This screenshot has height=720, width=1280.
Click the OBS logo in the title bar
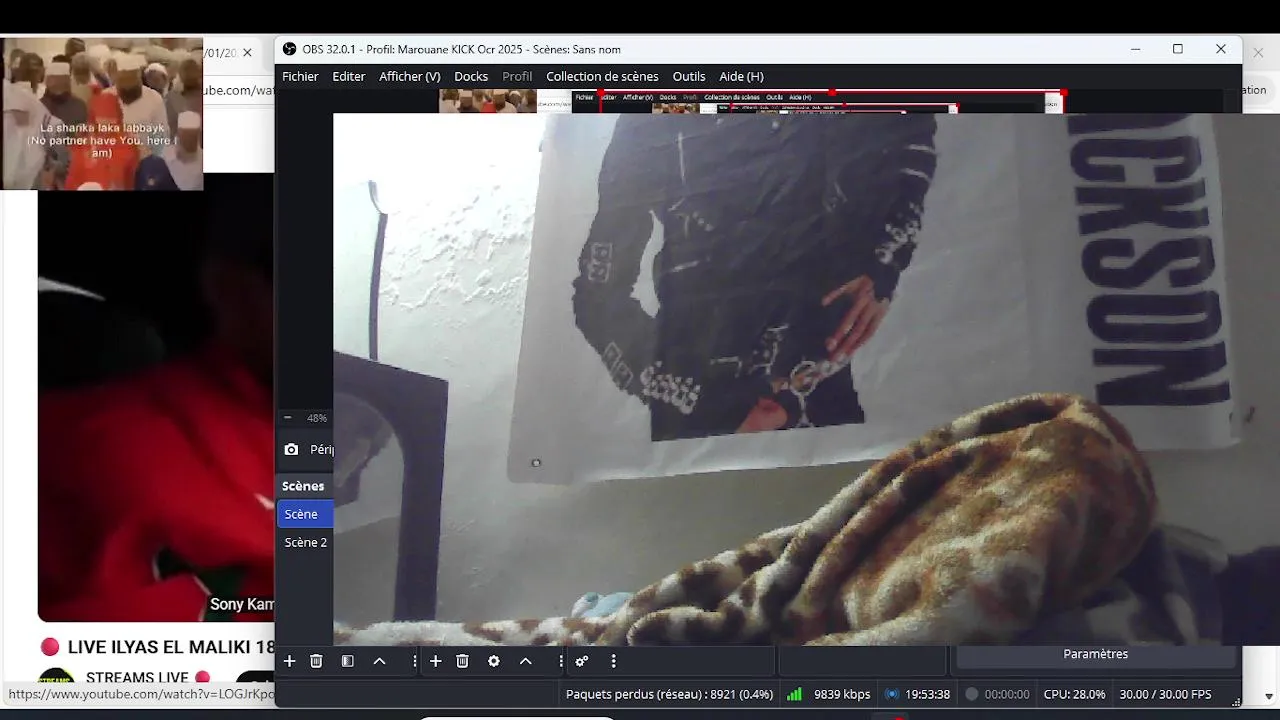pyautogui.click(x=289, y=49)
